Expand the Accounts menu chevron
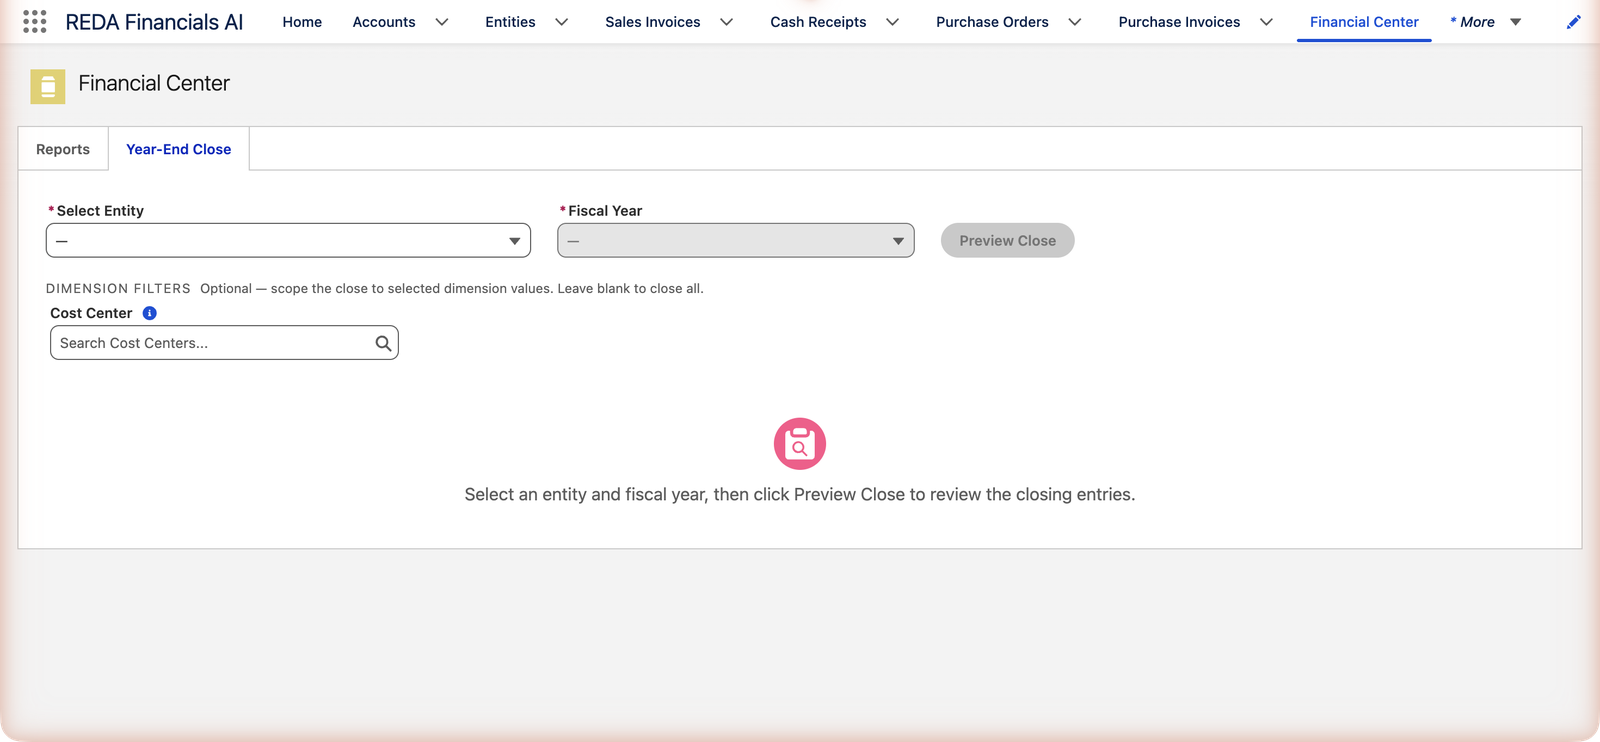This screenshot has width=1600, height=742. coord(442,22)
